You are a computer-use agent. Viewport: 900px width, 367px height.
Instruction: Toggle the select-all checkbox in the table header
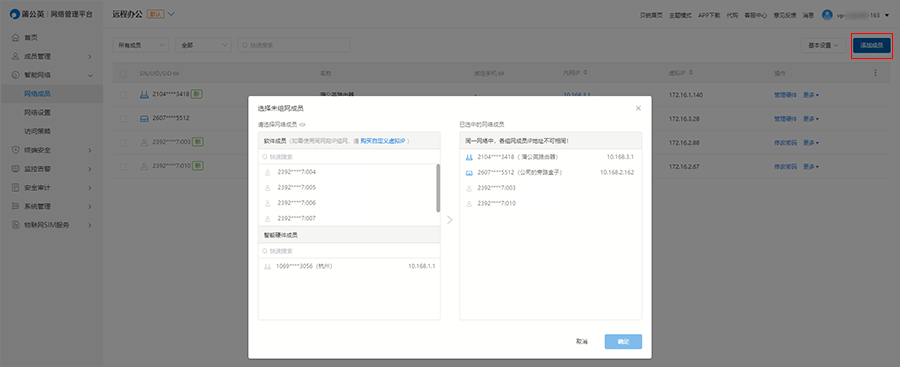(x=123, y=74)
